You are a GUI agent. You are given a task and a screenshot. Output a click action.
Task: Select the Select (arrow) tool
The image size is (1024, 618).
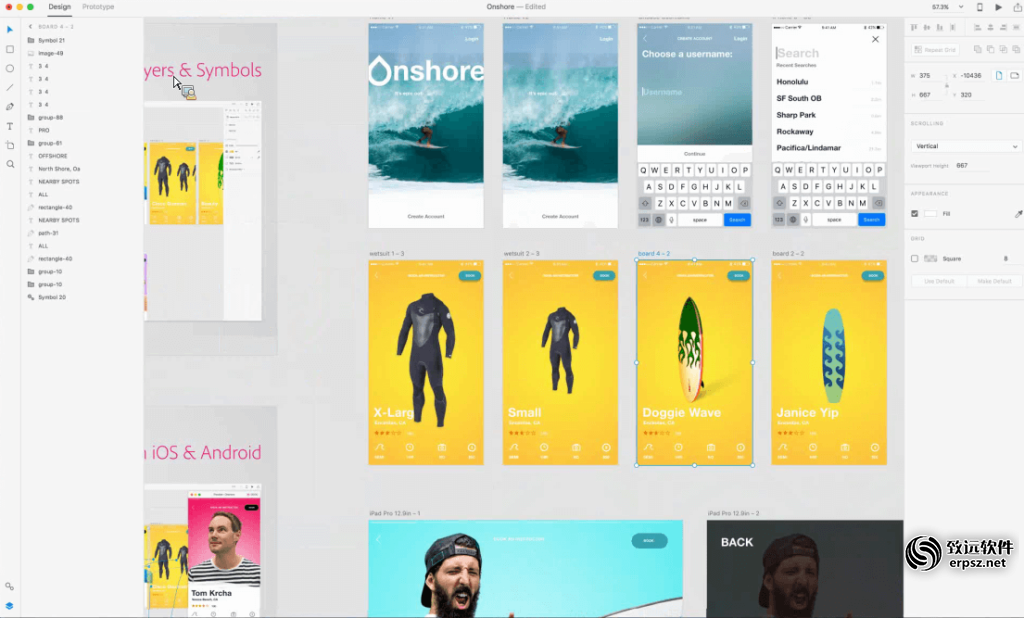(x=10, y=29)
